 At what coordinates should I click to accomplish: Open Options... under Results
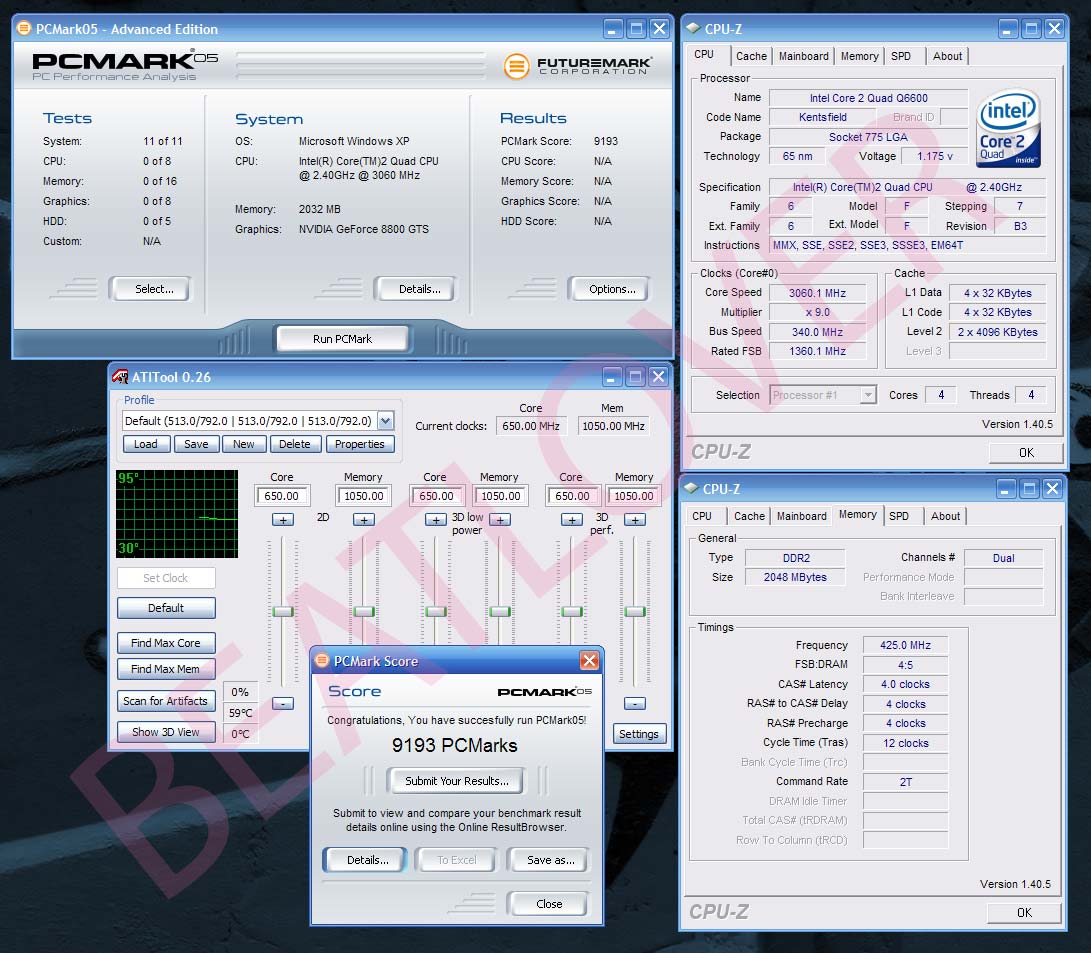(609, 289)
